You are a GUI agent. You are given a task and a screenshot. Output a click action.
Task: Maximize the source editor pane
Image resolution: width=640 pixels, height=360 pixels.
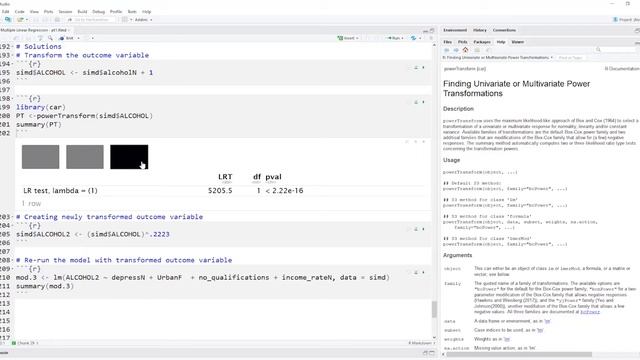tap(432, 30)
